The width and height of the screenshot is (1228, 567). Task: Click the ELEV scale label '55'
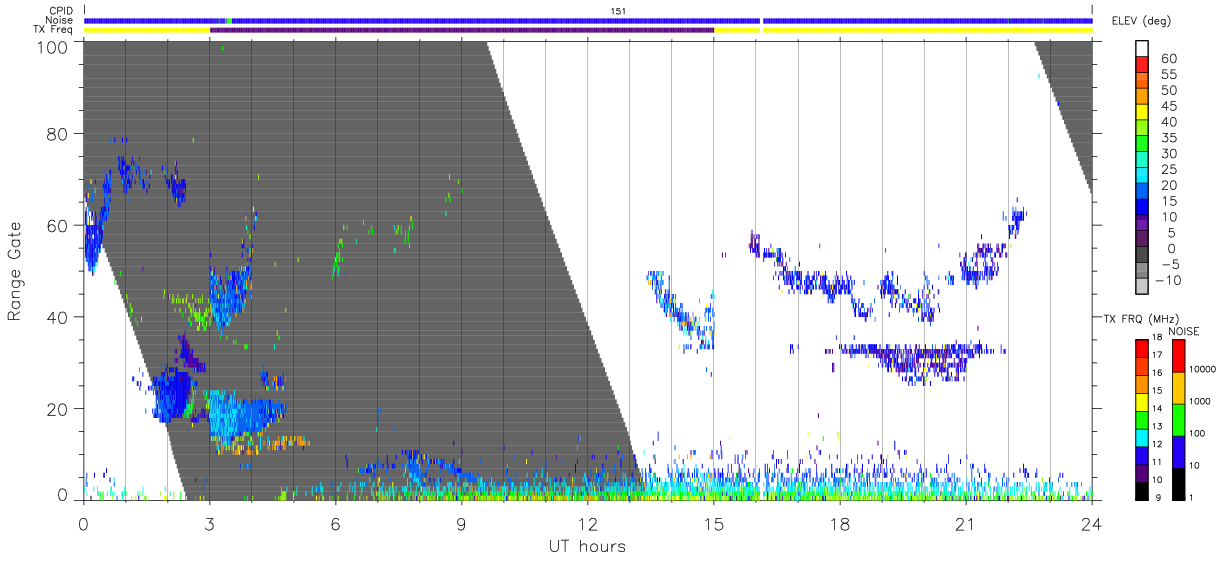coord(1167,75)
